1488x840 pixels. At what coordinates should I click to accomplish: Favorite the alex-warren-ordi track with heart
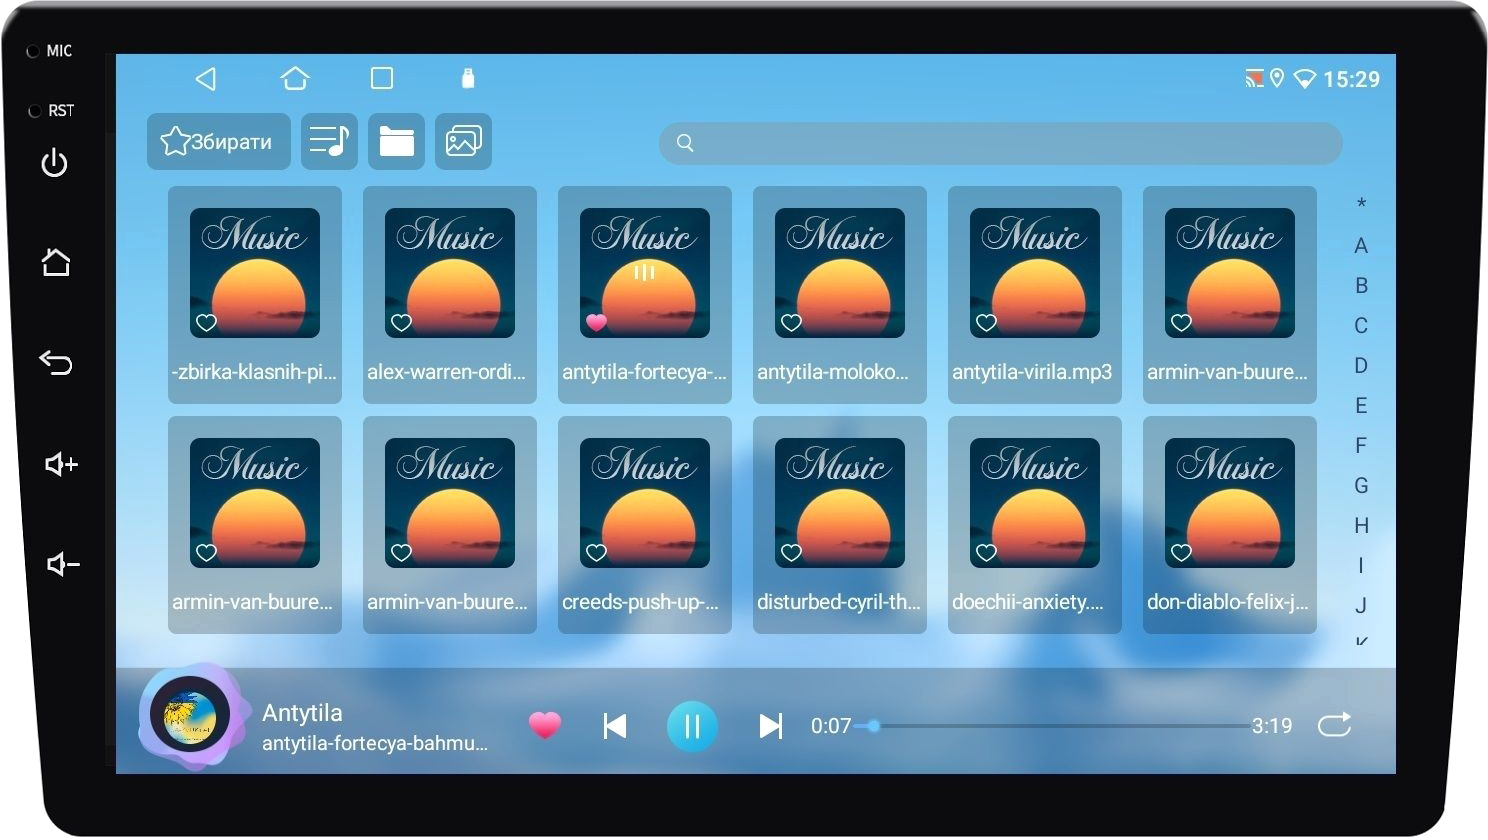click(x=402, y=322)
